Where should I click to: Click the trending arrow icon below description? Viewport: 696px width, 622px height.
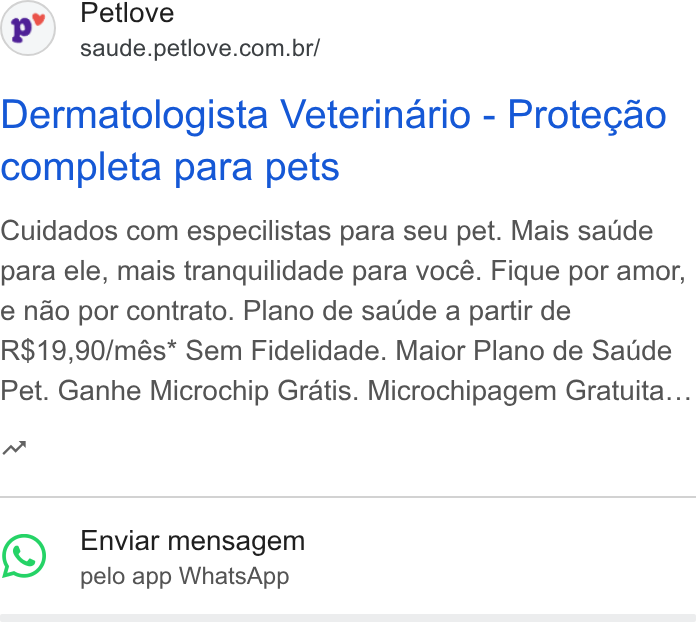(14, 448)
